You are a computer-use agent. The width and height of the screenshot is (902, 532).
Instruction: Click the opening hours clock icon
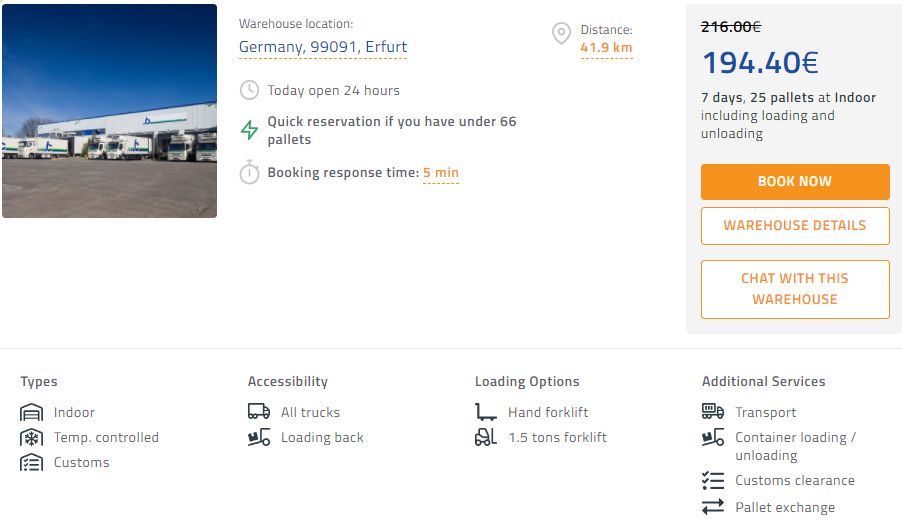250,90
